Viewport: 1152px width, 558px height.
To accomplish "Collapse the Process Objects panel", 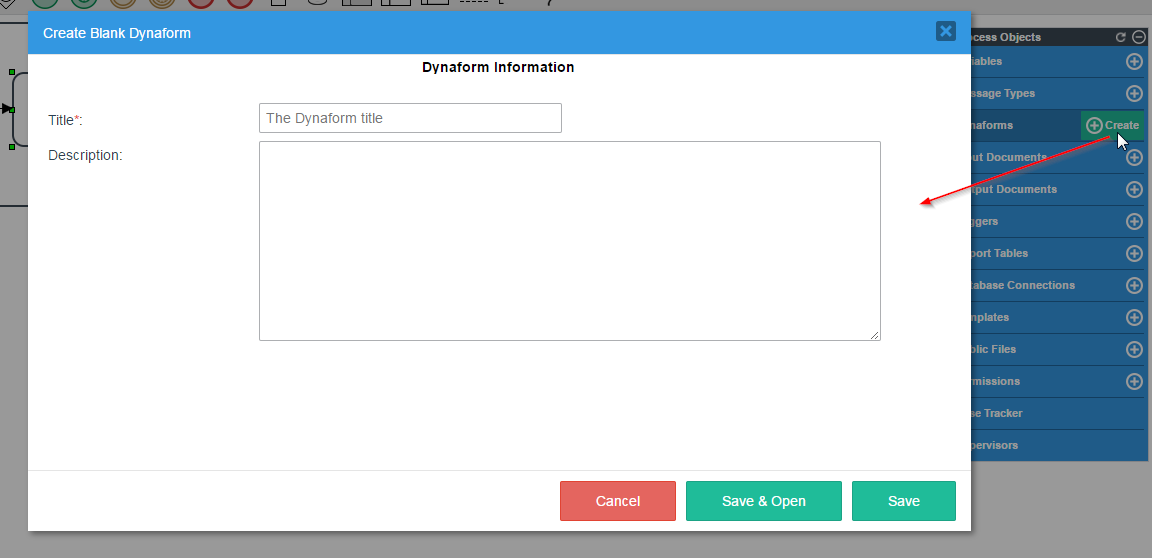I will click(1138, 37).
